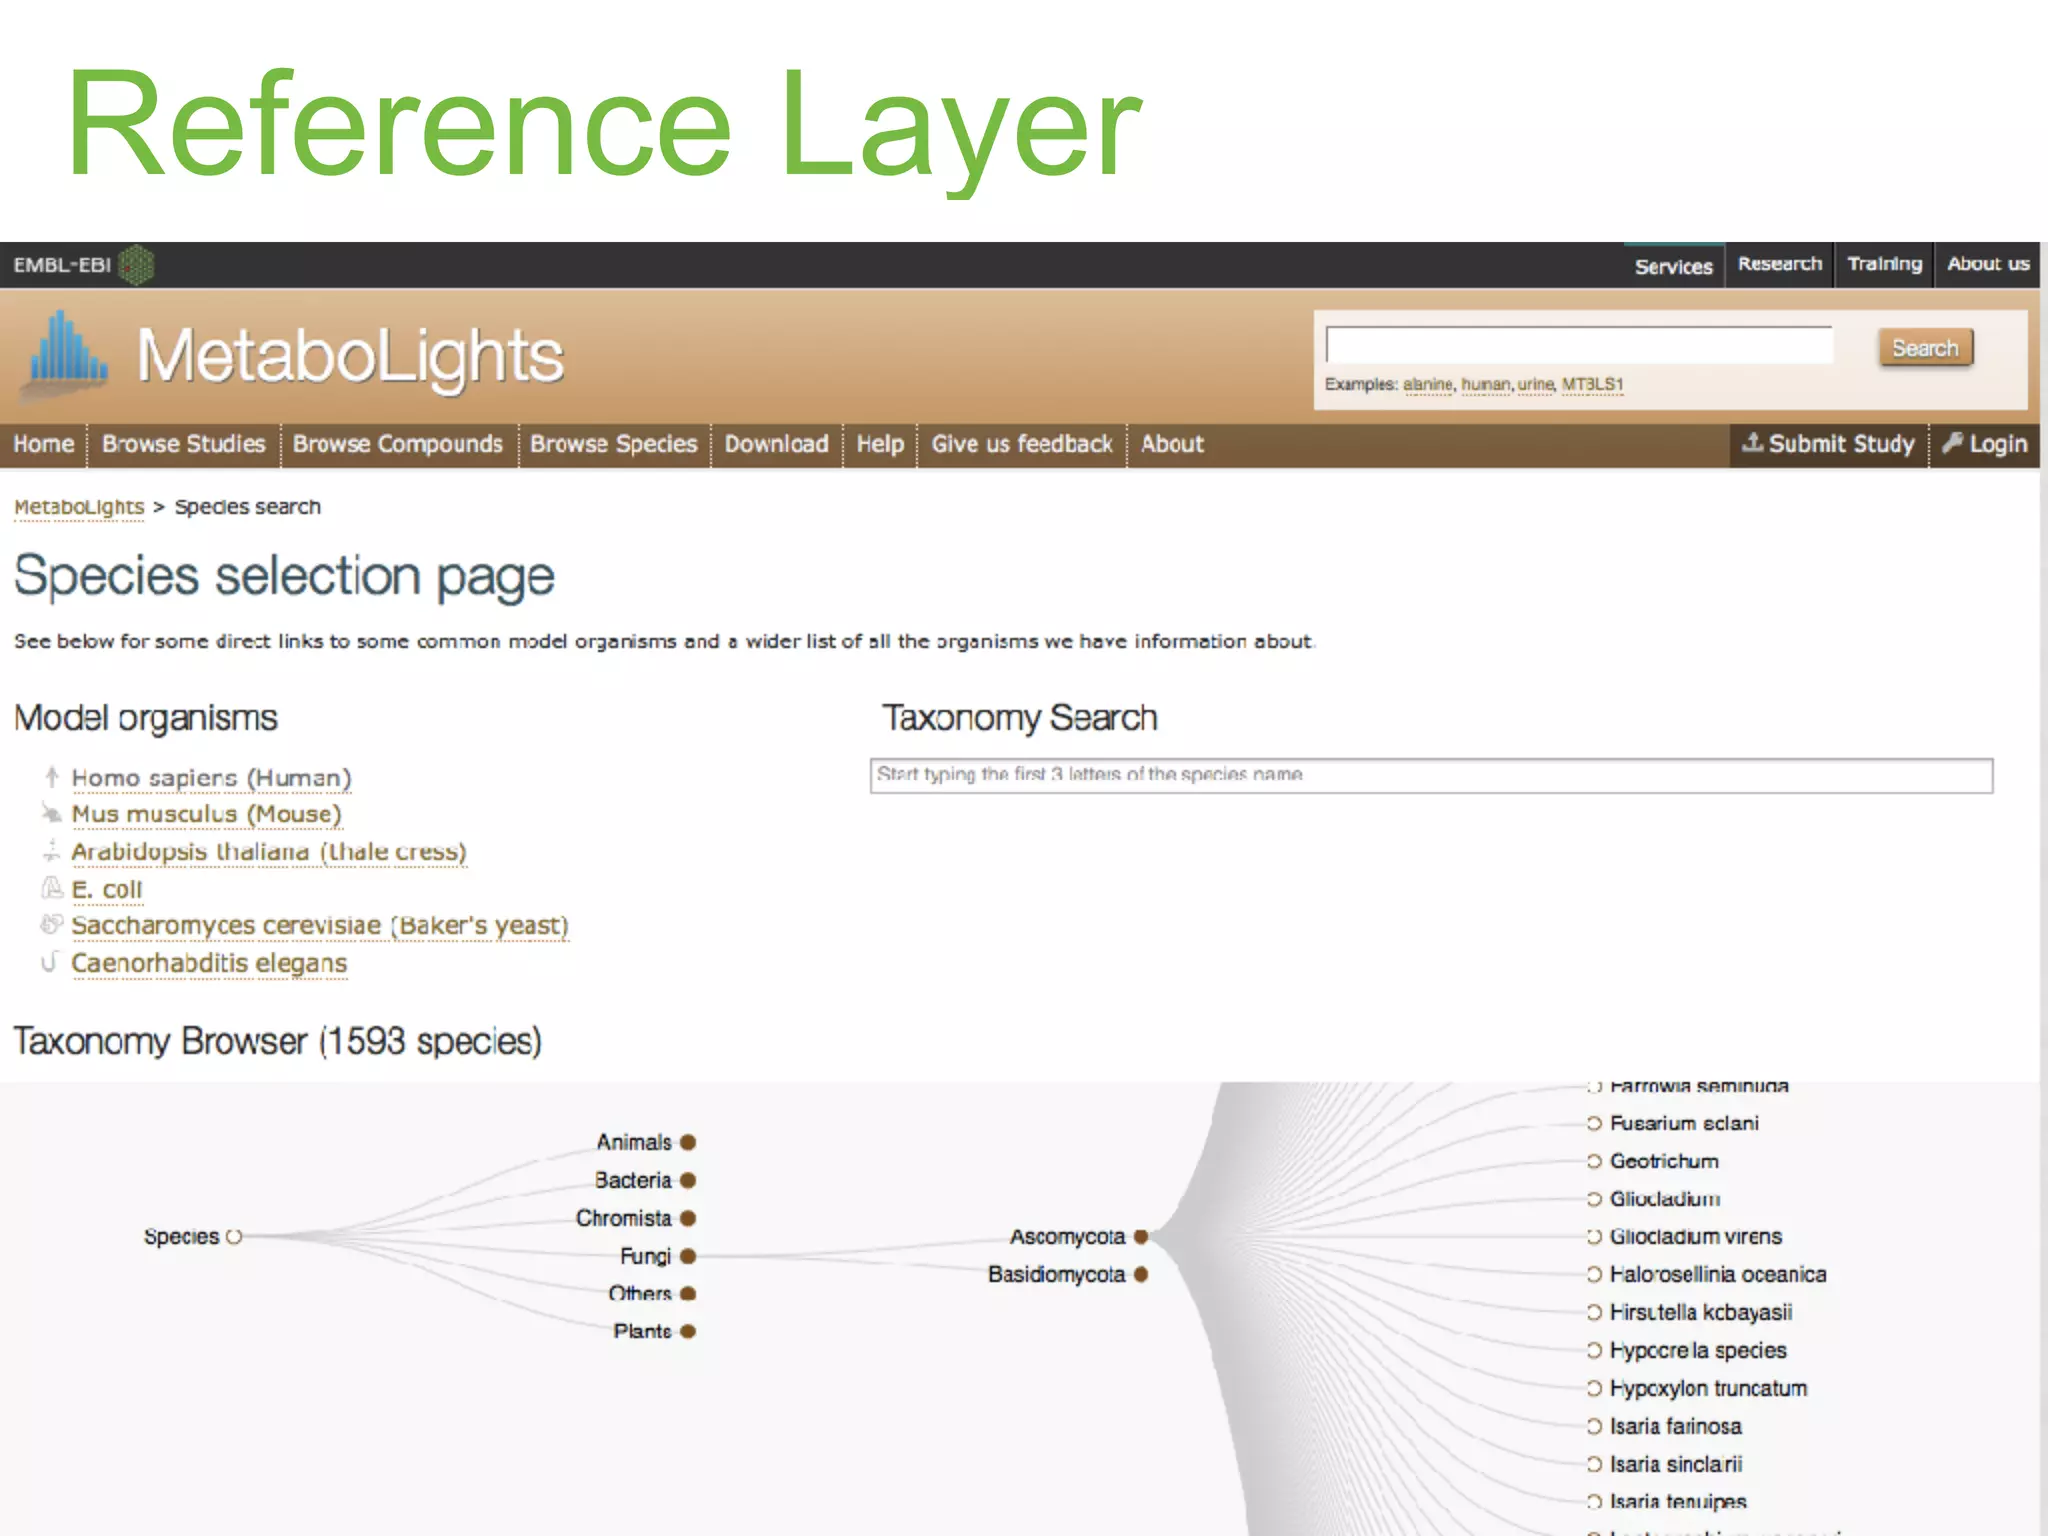Click the plant icon beside Arabidopsis thaliana
The image size is (2048, 1536).
(x=52, y=851)
